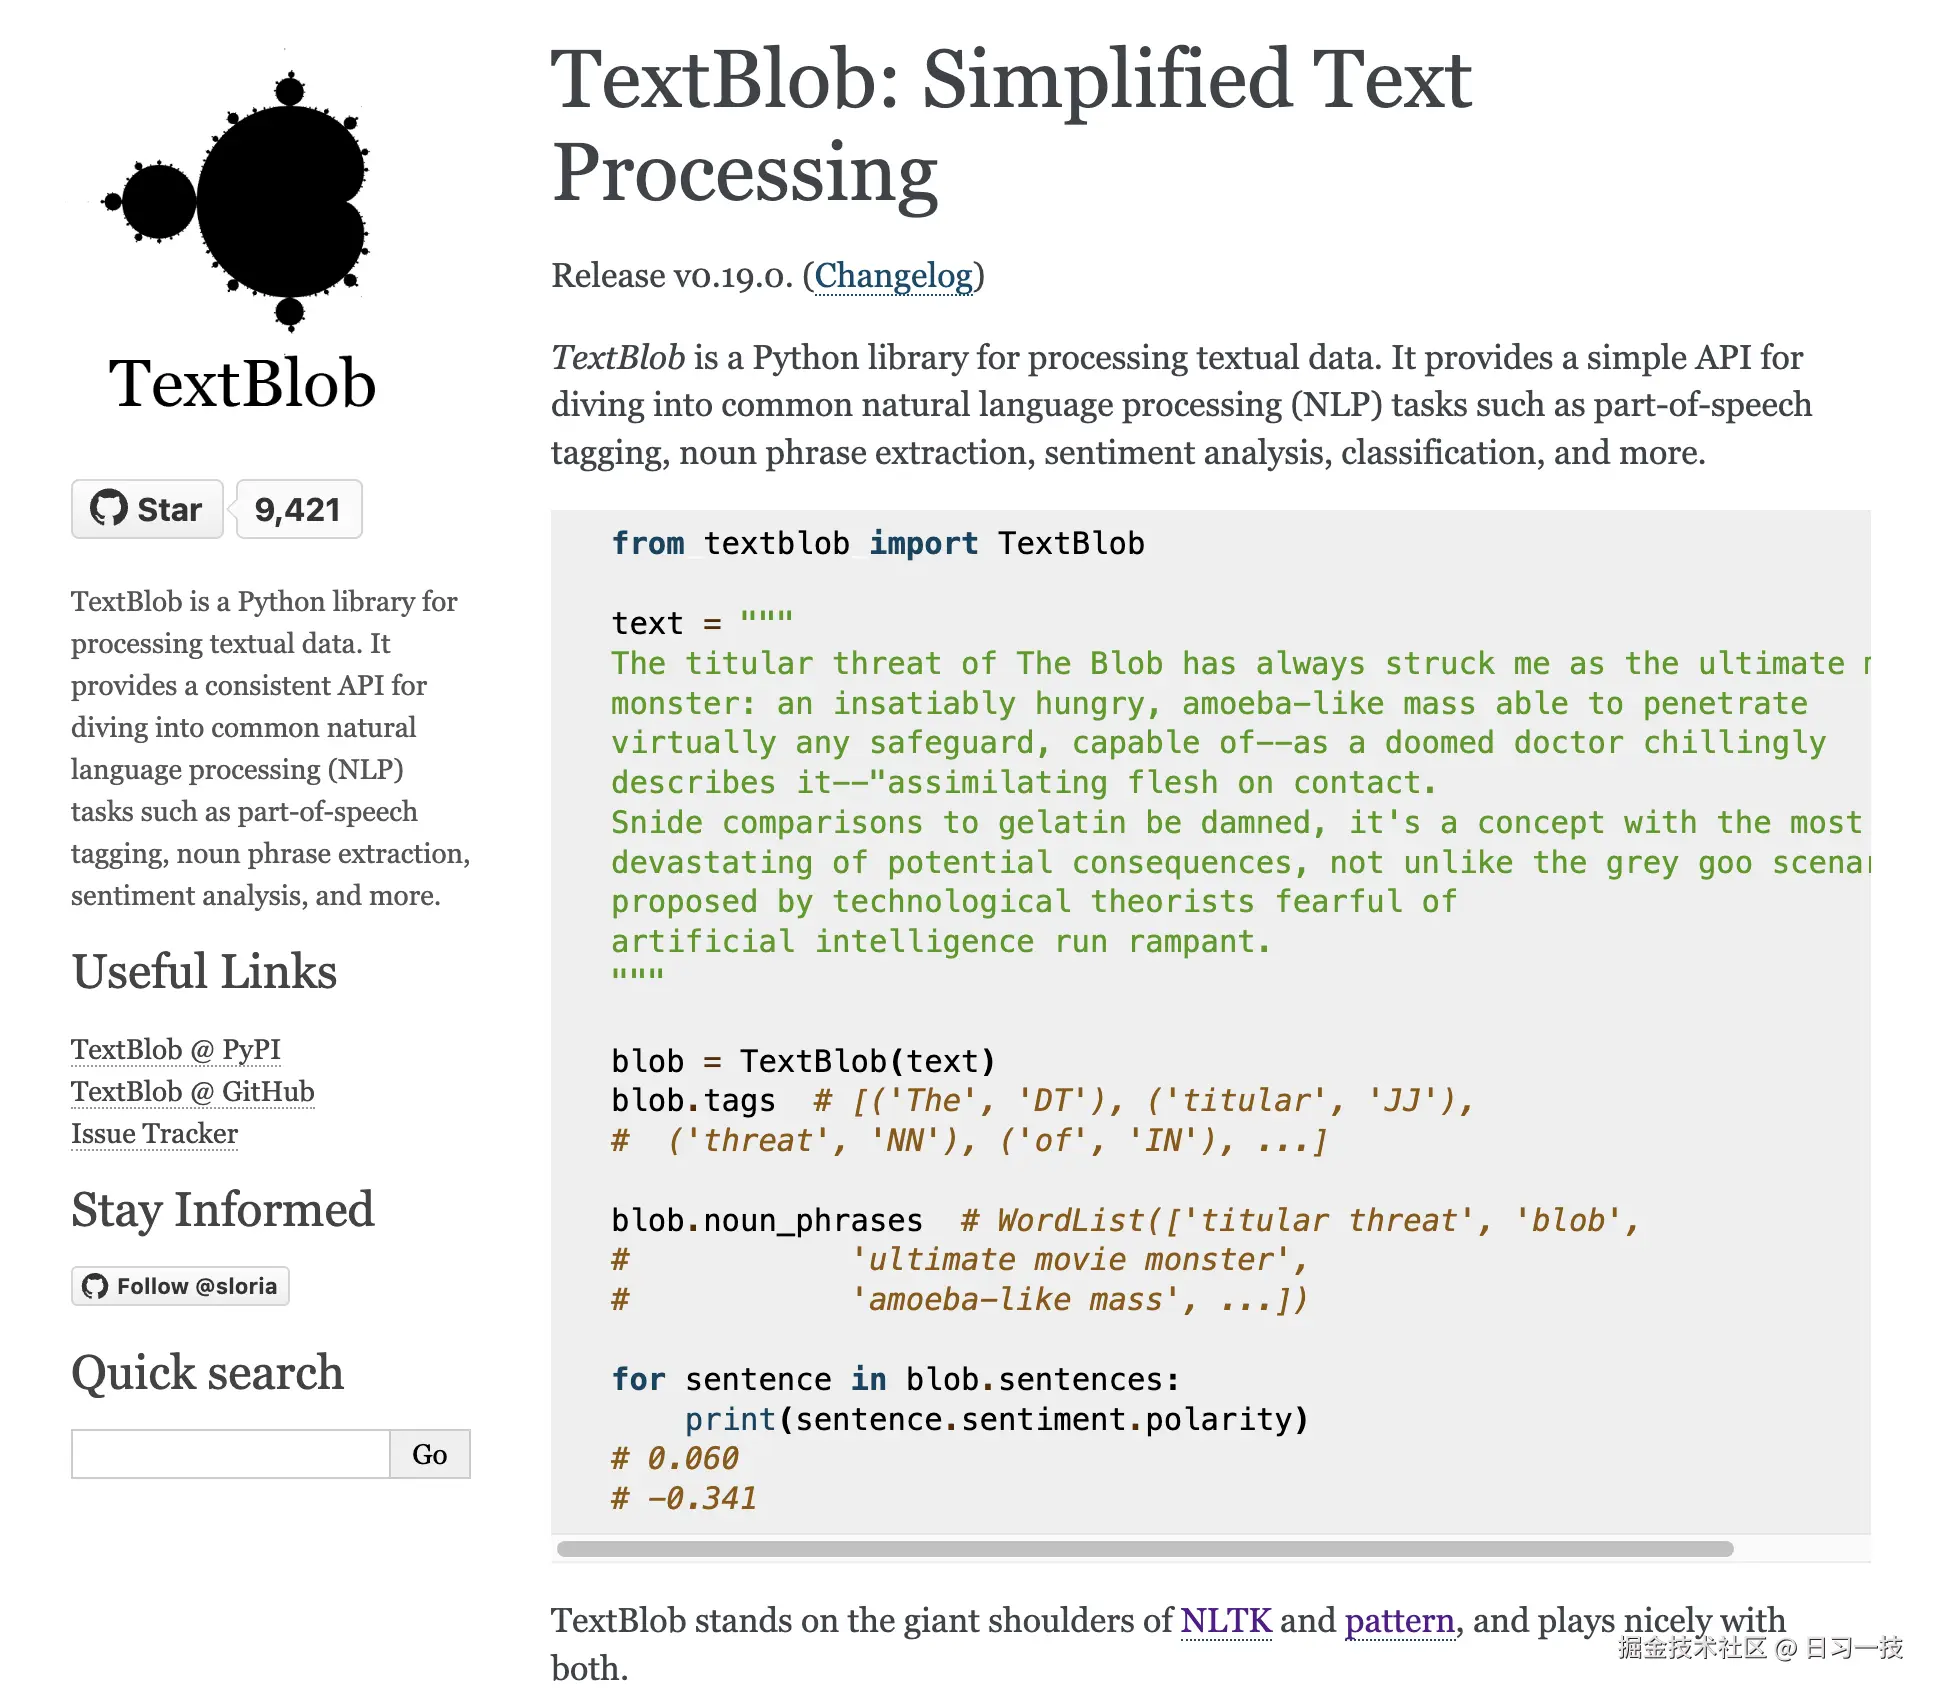
Task: Follow the NLTK hyperlink
Action: (1225, 1620)
